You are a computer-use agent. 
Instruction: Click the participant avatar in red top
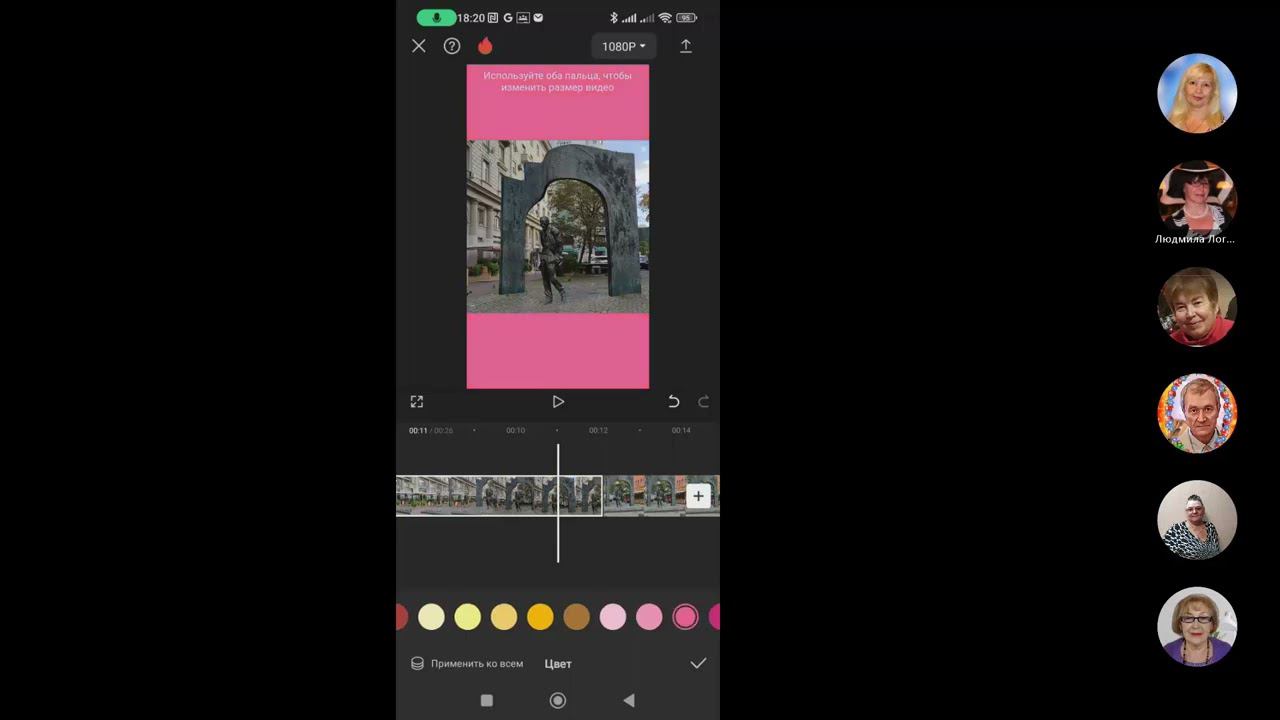(x=1197, y=307)
